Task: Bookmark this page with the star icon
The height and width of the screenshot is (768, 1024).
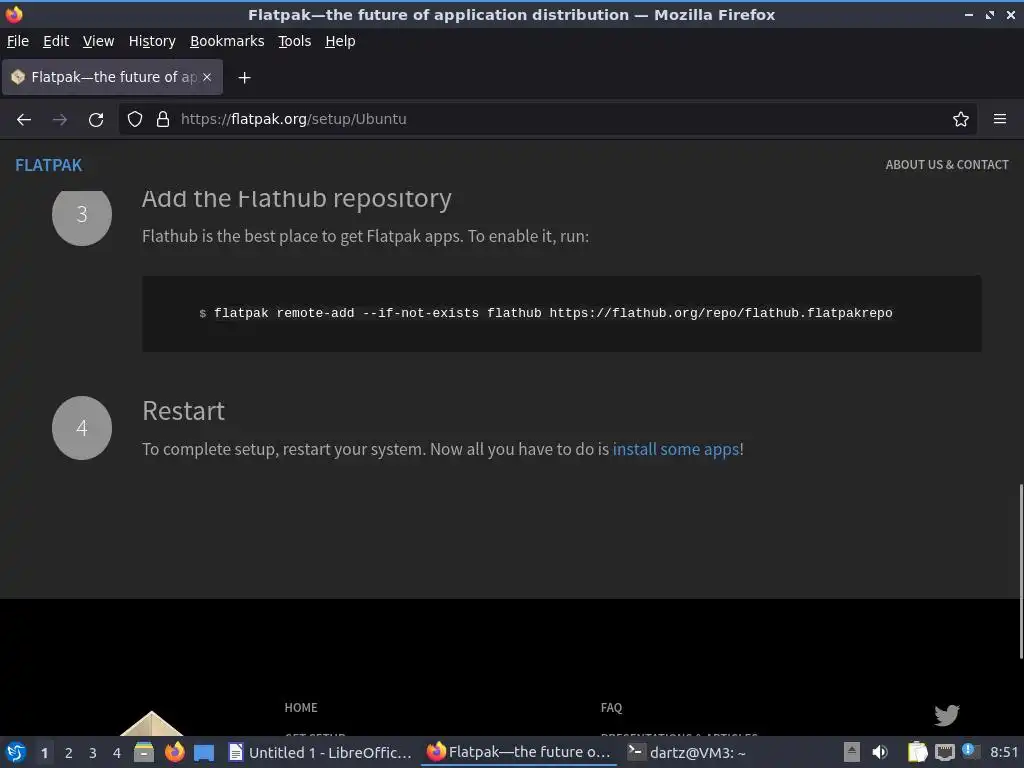Action: pyautogui.click(x=961, y=120)
